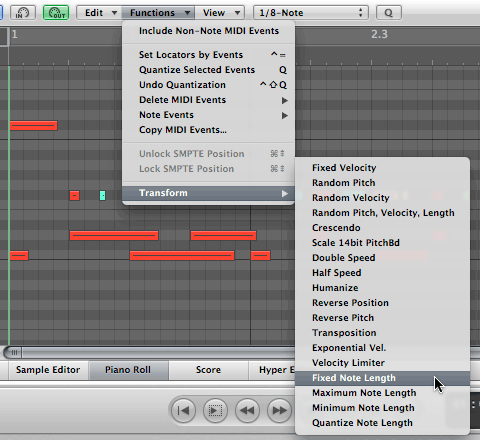Toggle Include Non-Note MIDI Events option
The width and height of the screenshot is (480, 440).
point(209,31)
